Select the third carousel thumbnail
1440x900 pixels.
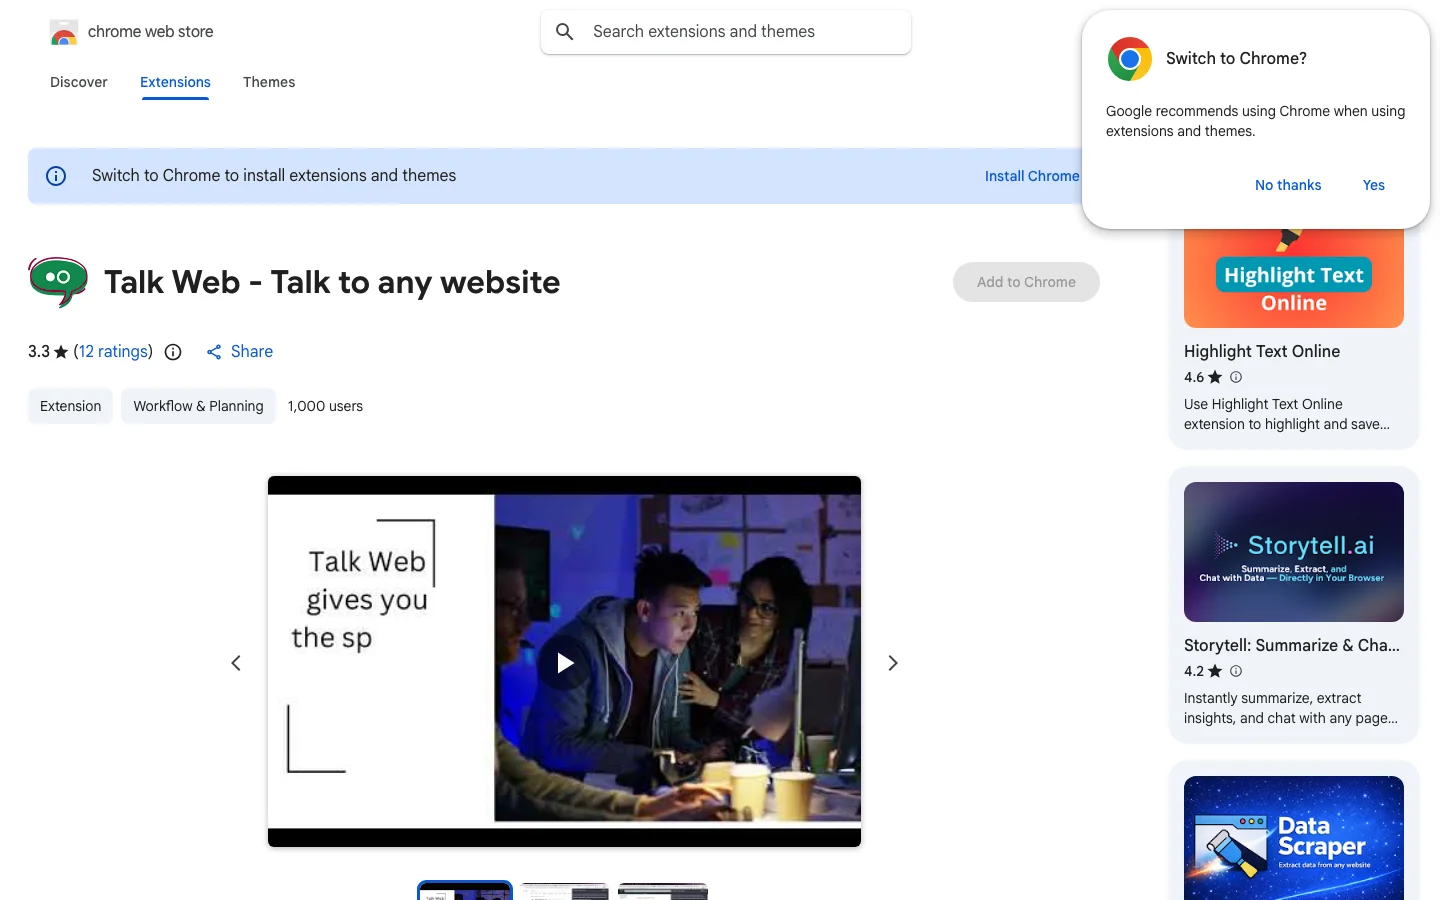point(663,891)
